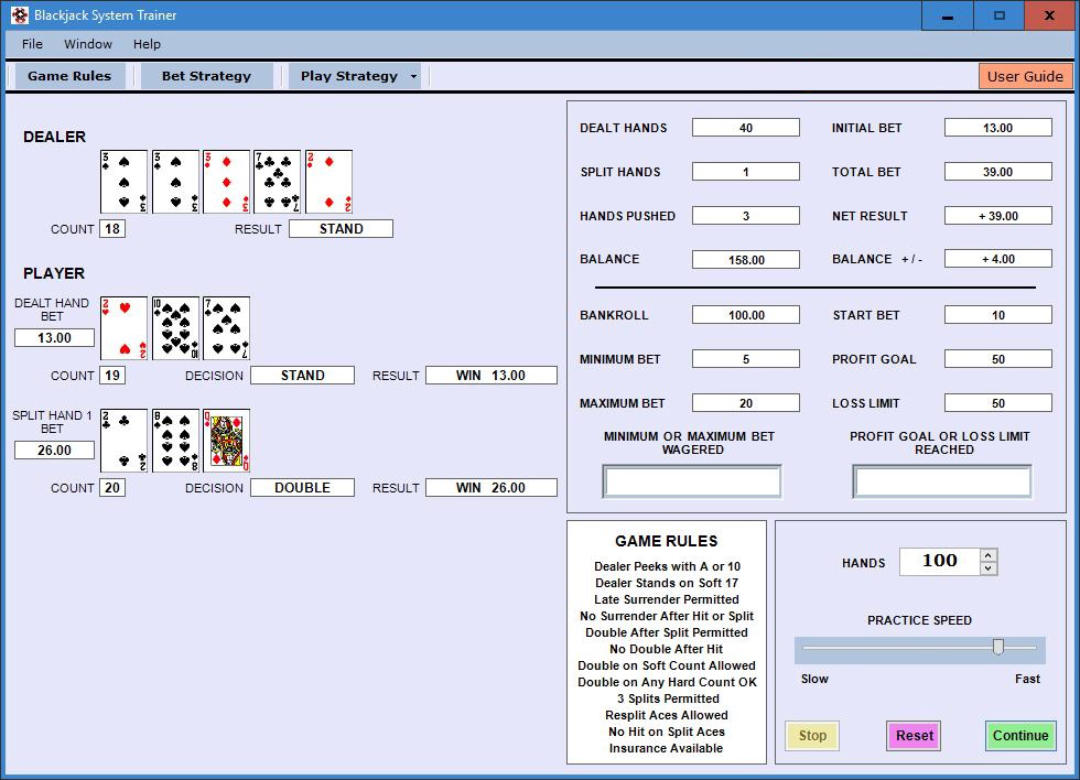Click the yellow Stop button
The width and height of the screenshot is (1080, 780).
(x=812, y=735)
